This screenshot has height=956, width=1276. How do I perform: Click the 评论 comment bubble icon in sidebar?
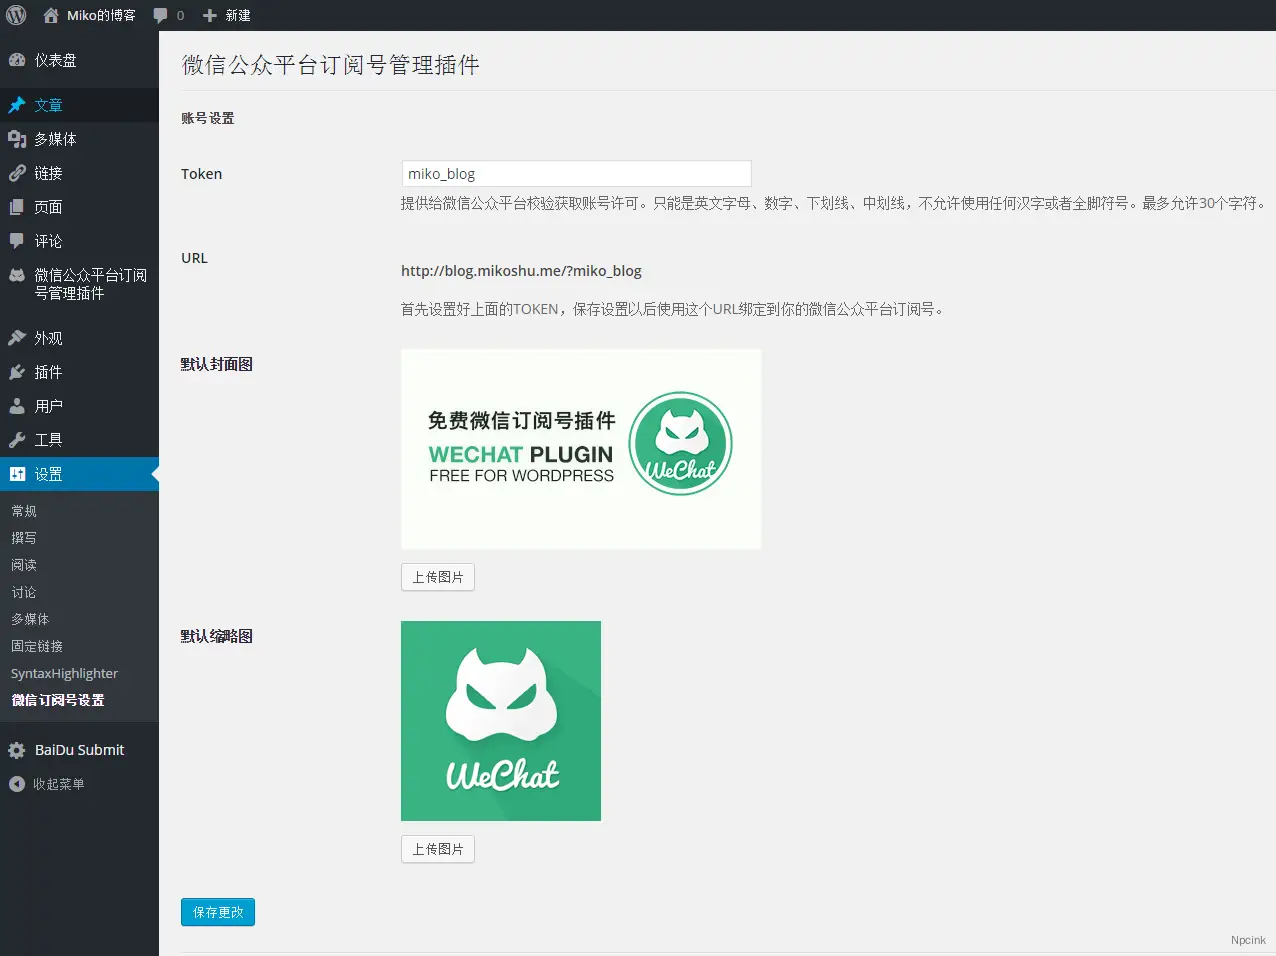point(17,241)
